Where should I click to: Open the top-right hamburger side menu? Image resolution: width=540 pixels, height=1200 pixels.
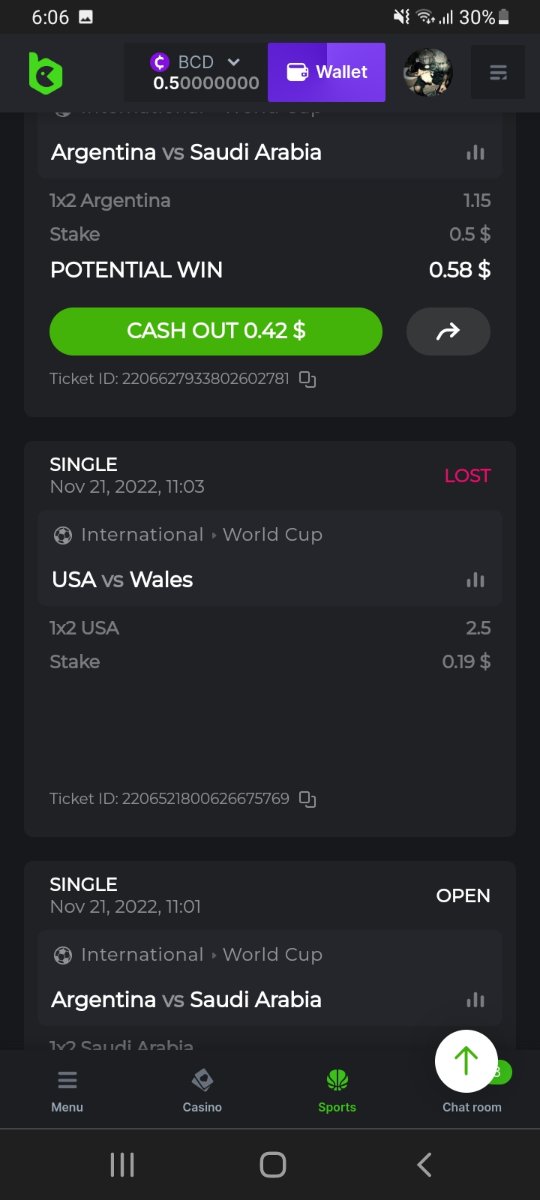pos(498,72)
